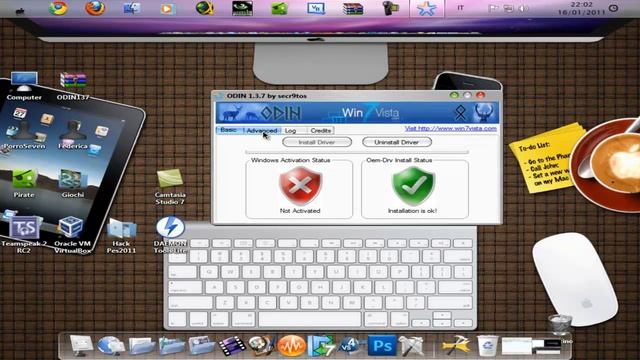
Task: Switch to the Basic tab in ODIN
Action: (x=228, y=130)
